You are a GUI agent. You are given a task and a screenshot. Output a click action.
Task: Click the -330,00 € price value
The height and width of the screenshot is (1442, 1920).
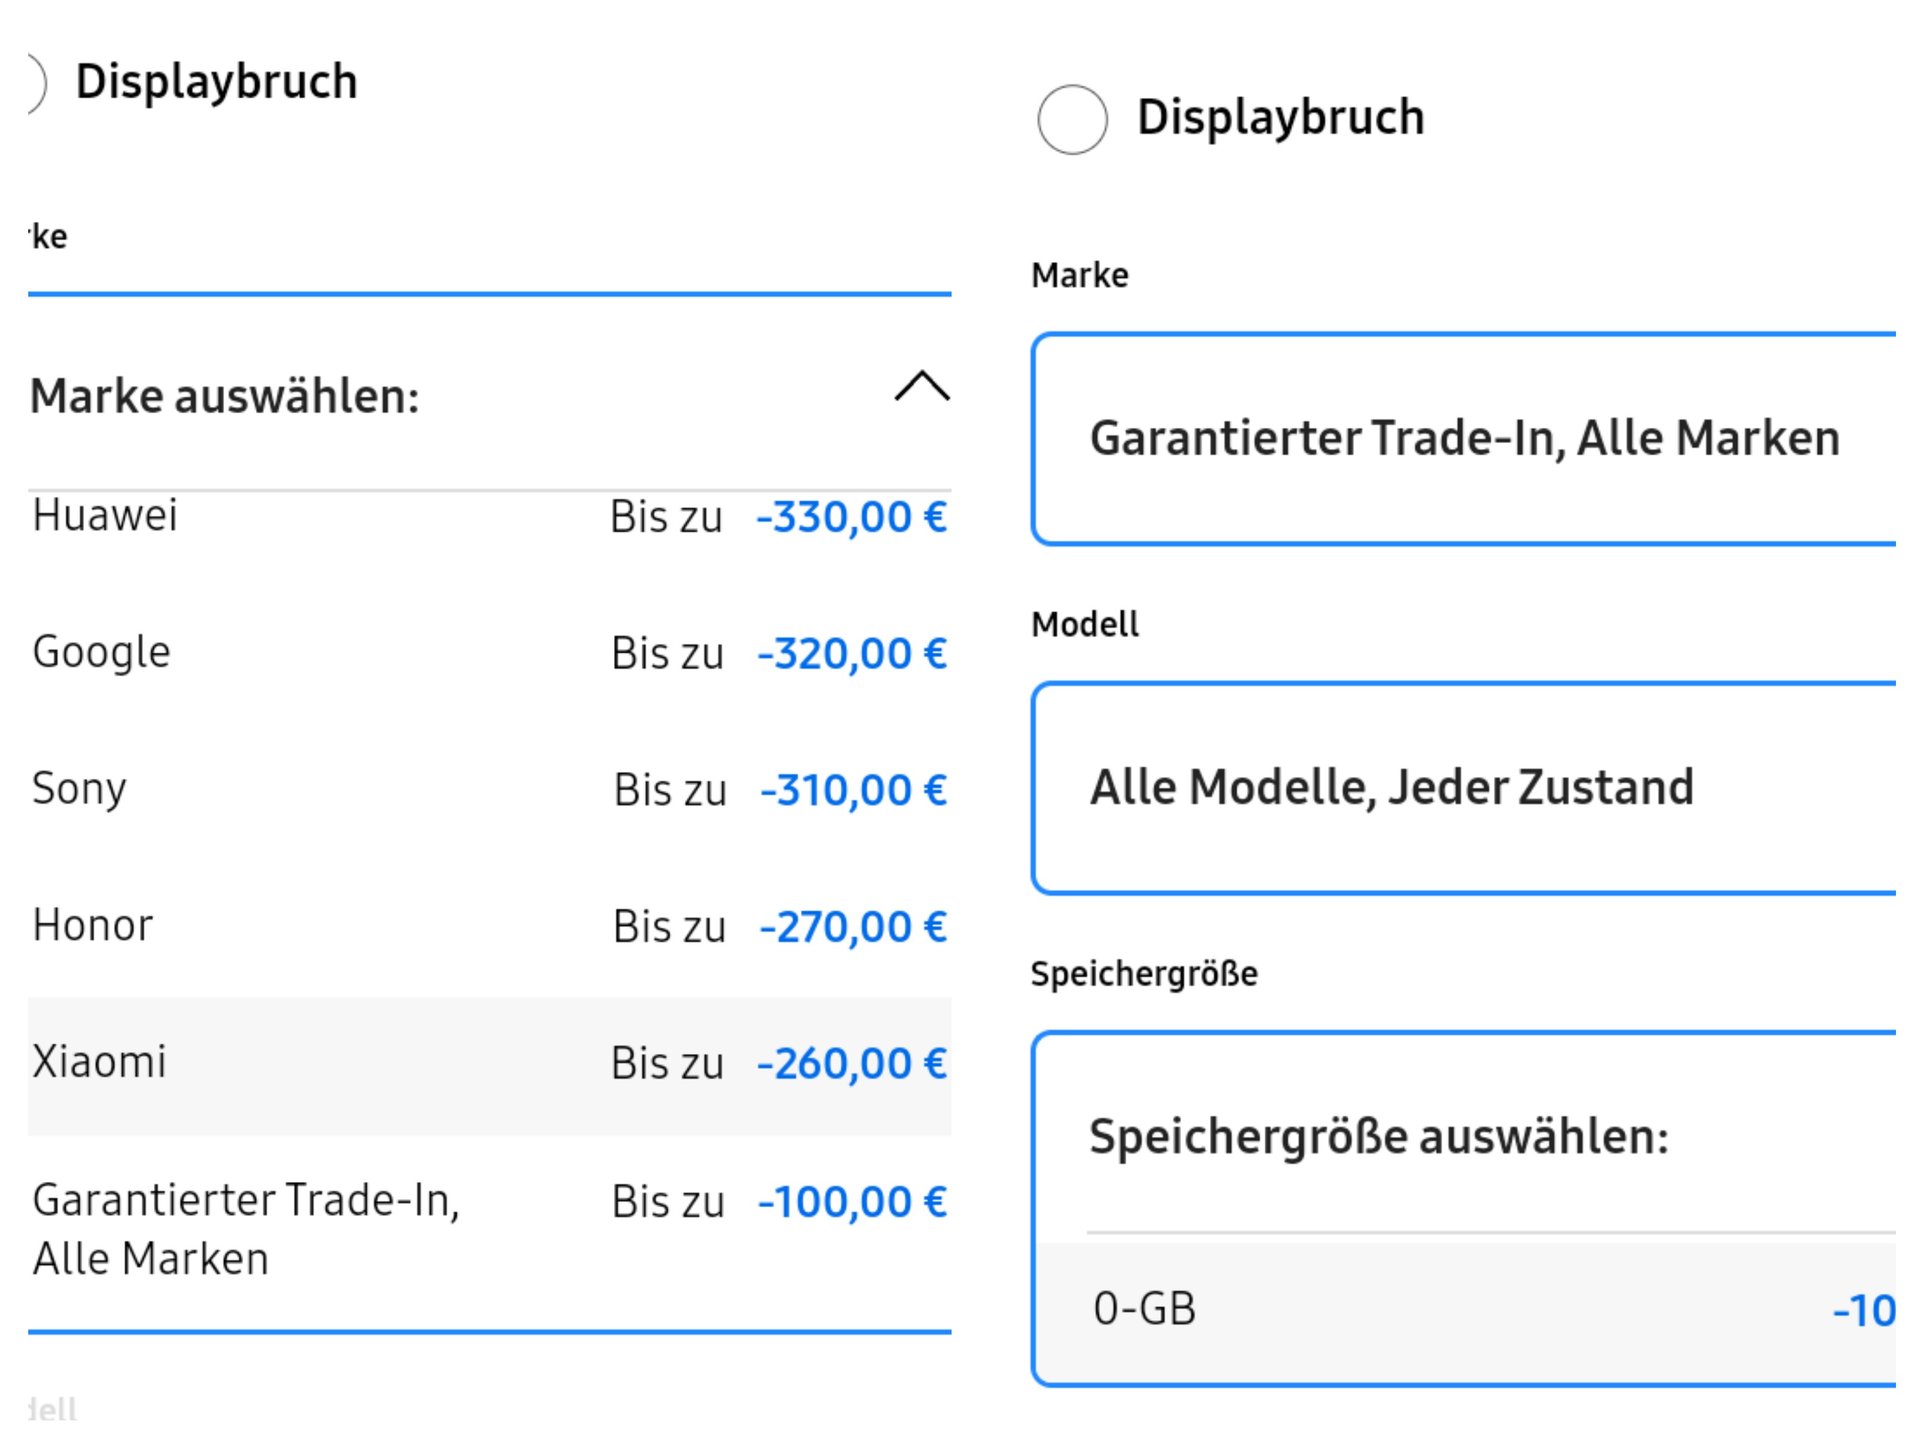click(851, 518)
